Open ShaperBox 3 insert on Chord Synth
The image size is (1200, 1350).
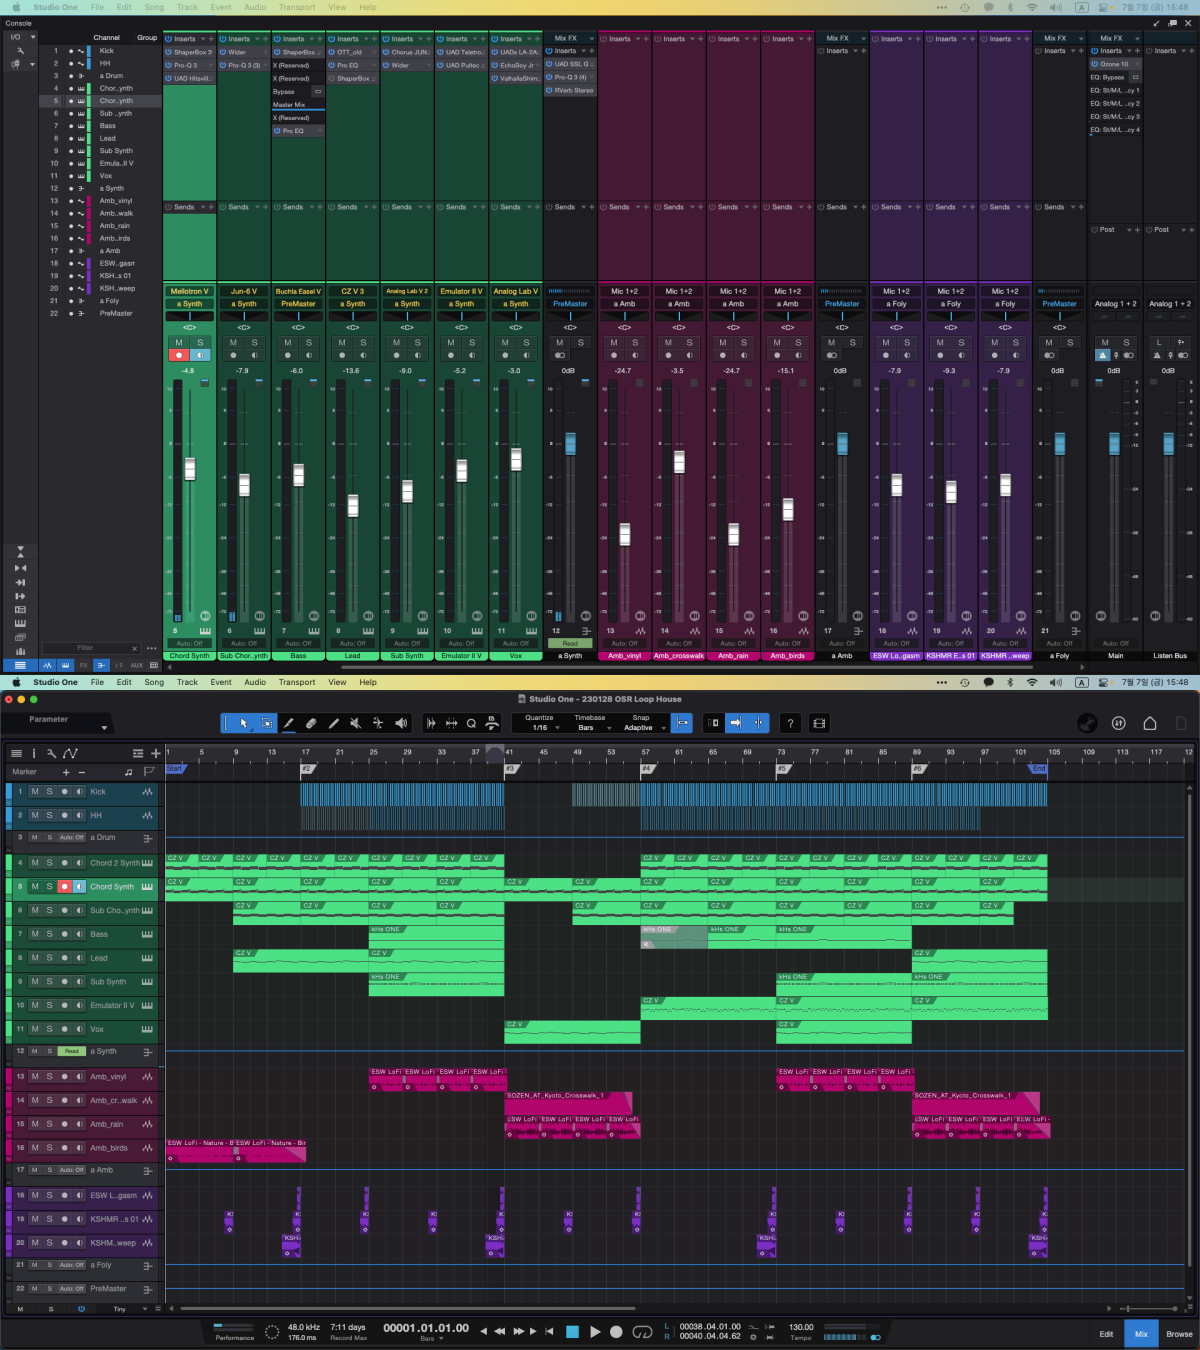pyautogui.click(x=190, y=52)
